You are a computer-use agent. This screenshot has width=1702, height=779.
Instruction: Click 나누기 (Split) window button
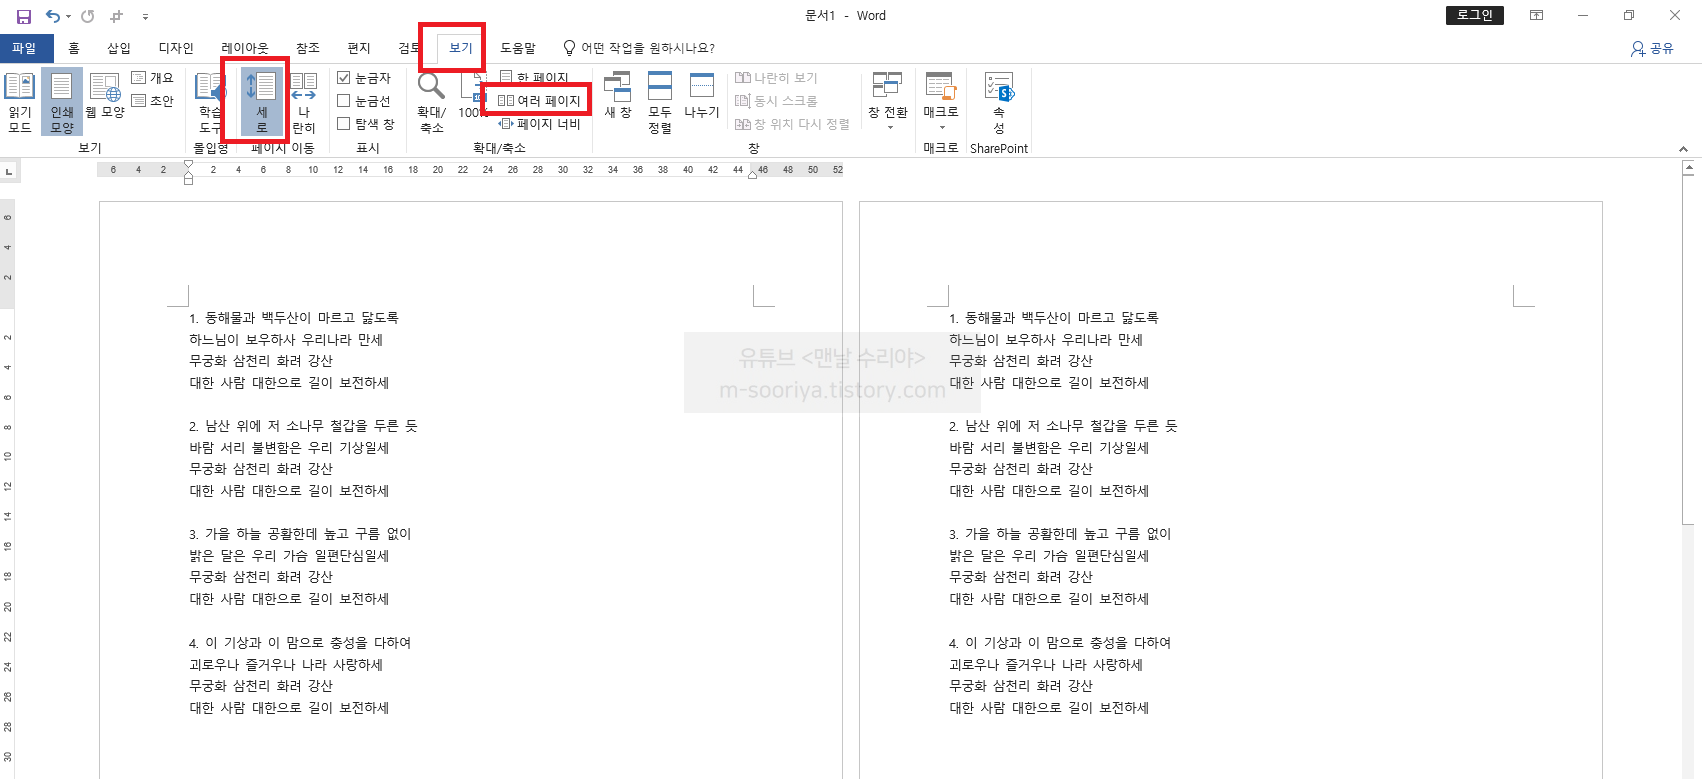click(702, 96)
